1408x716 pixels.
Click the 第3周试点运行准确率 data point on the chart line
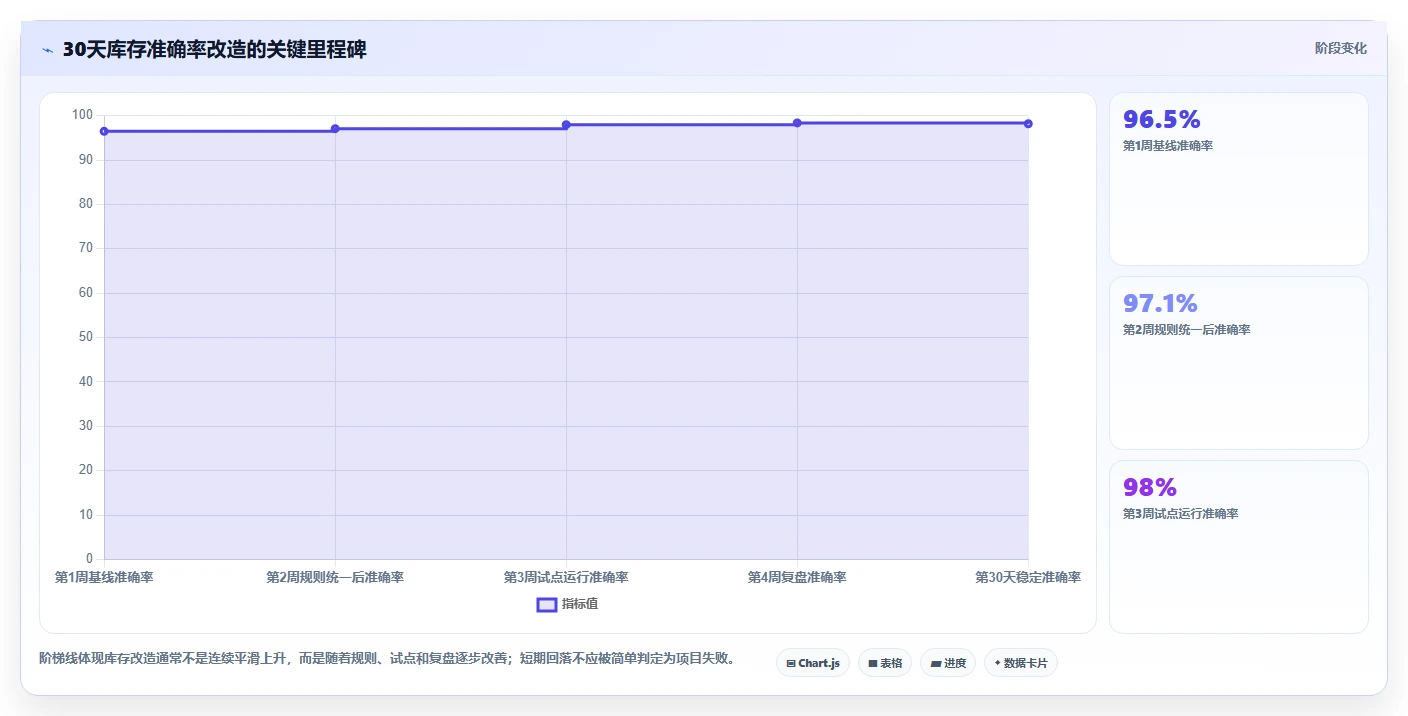pyautogui.click(x=566, y=124)
